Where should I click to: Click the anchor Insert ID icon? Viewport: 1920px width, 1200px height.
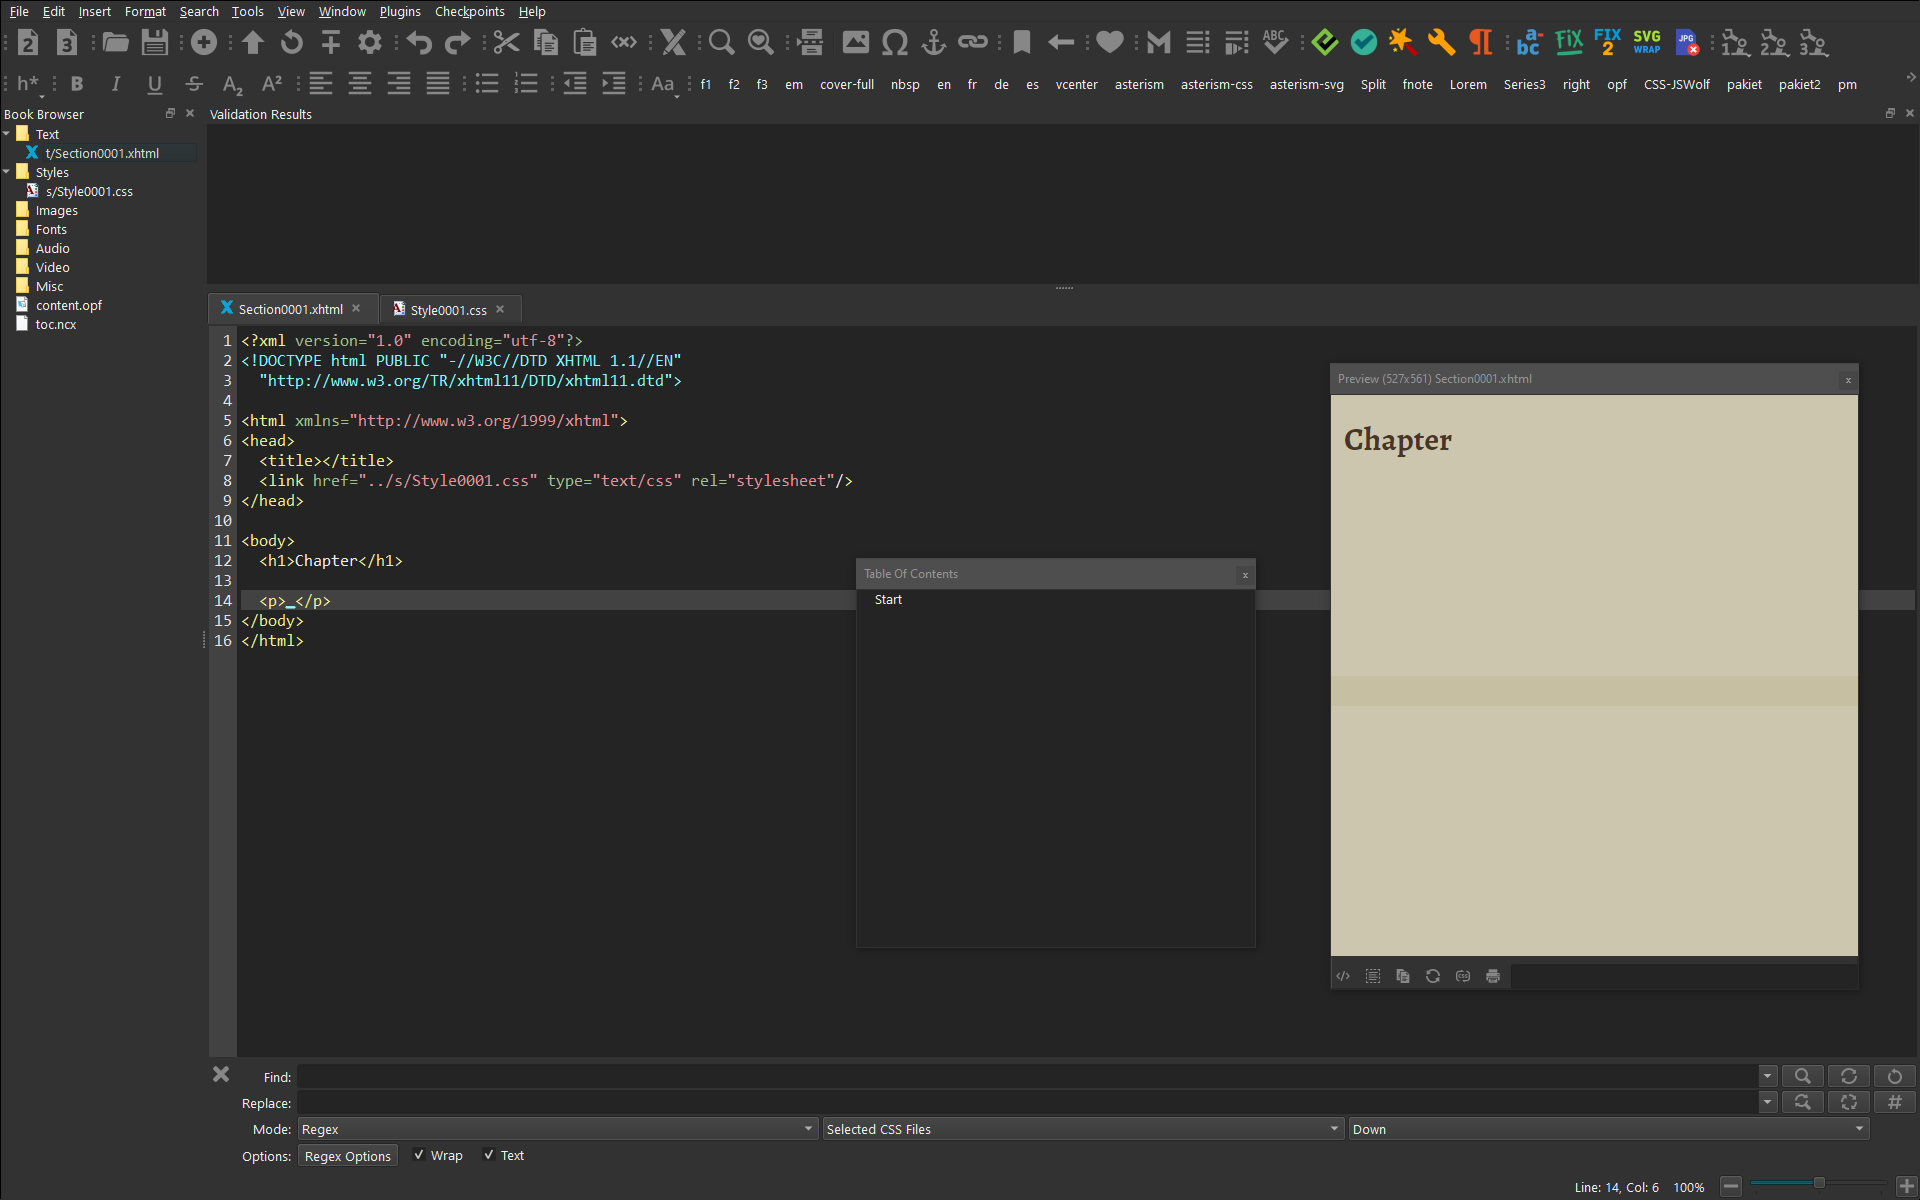coord(933,43)
